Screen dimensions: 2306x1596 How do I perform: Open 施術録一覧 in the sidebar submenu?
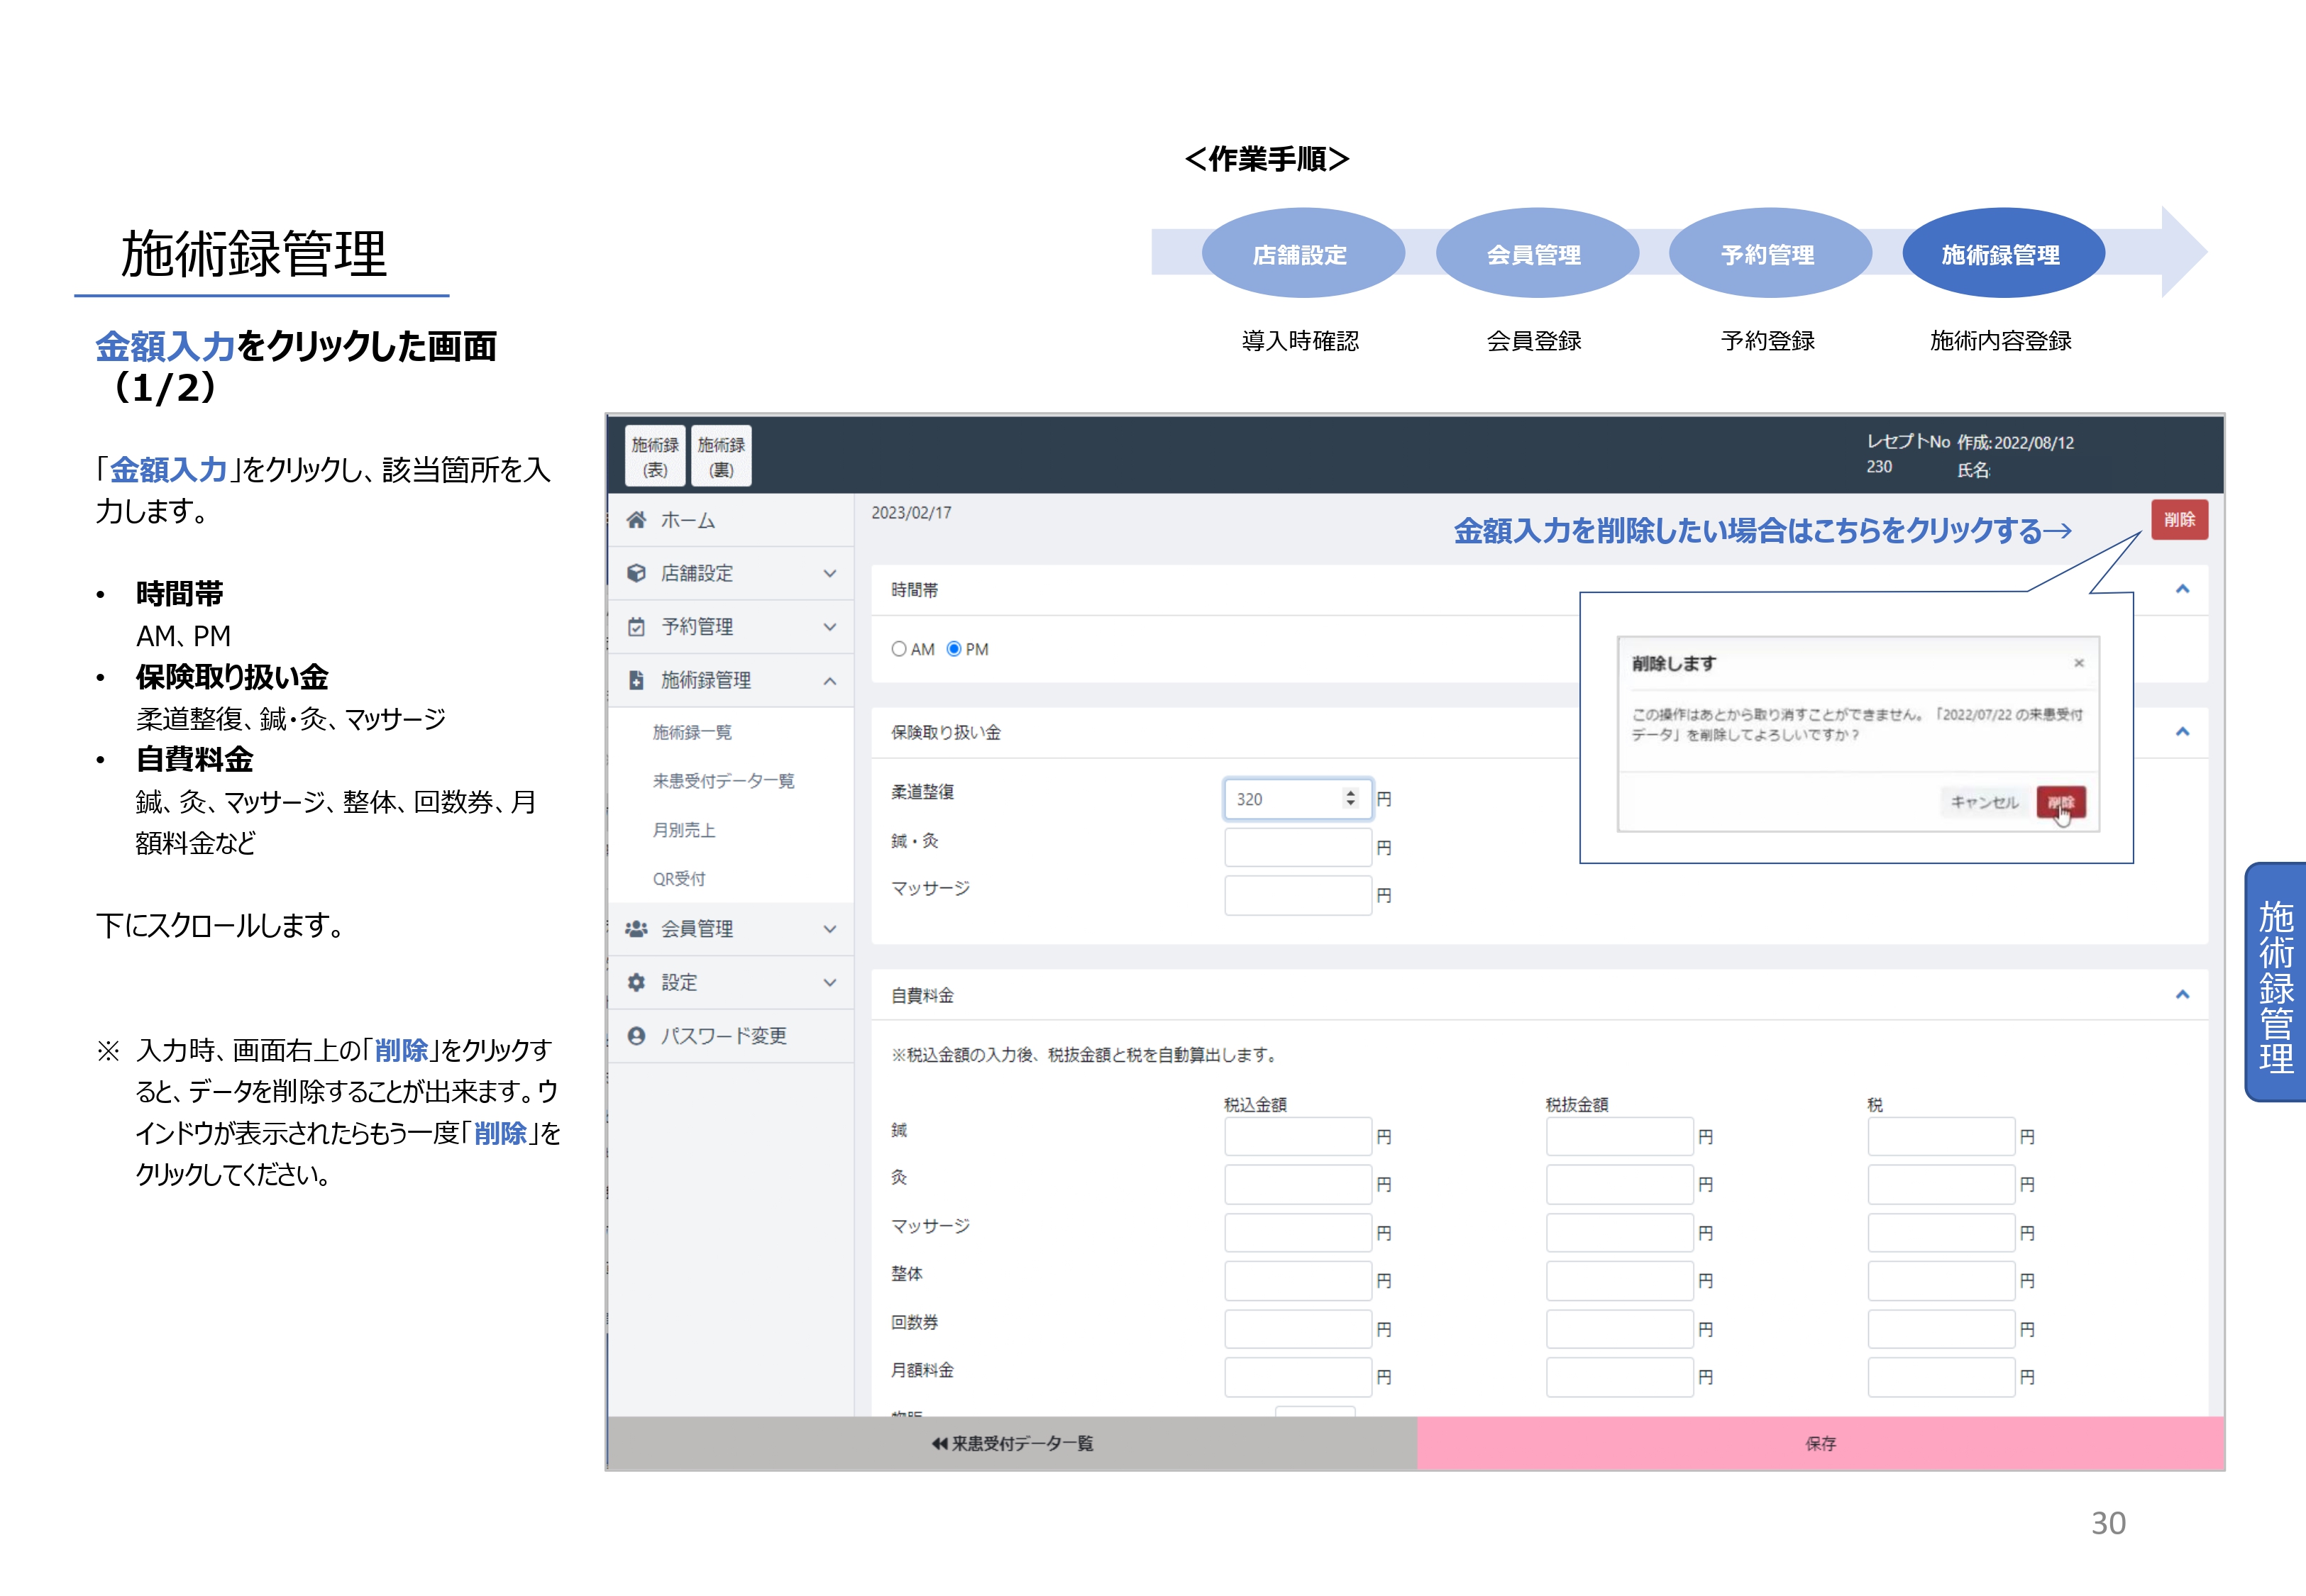pos(692,733)
